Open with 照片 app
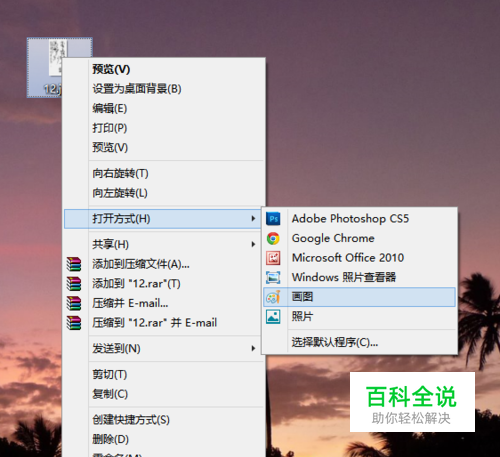 (x=359, y=317)
